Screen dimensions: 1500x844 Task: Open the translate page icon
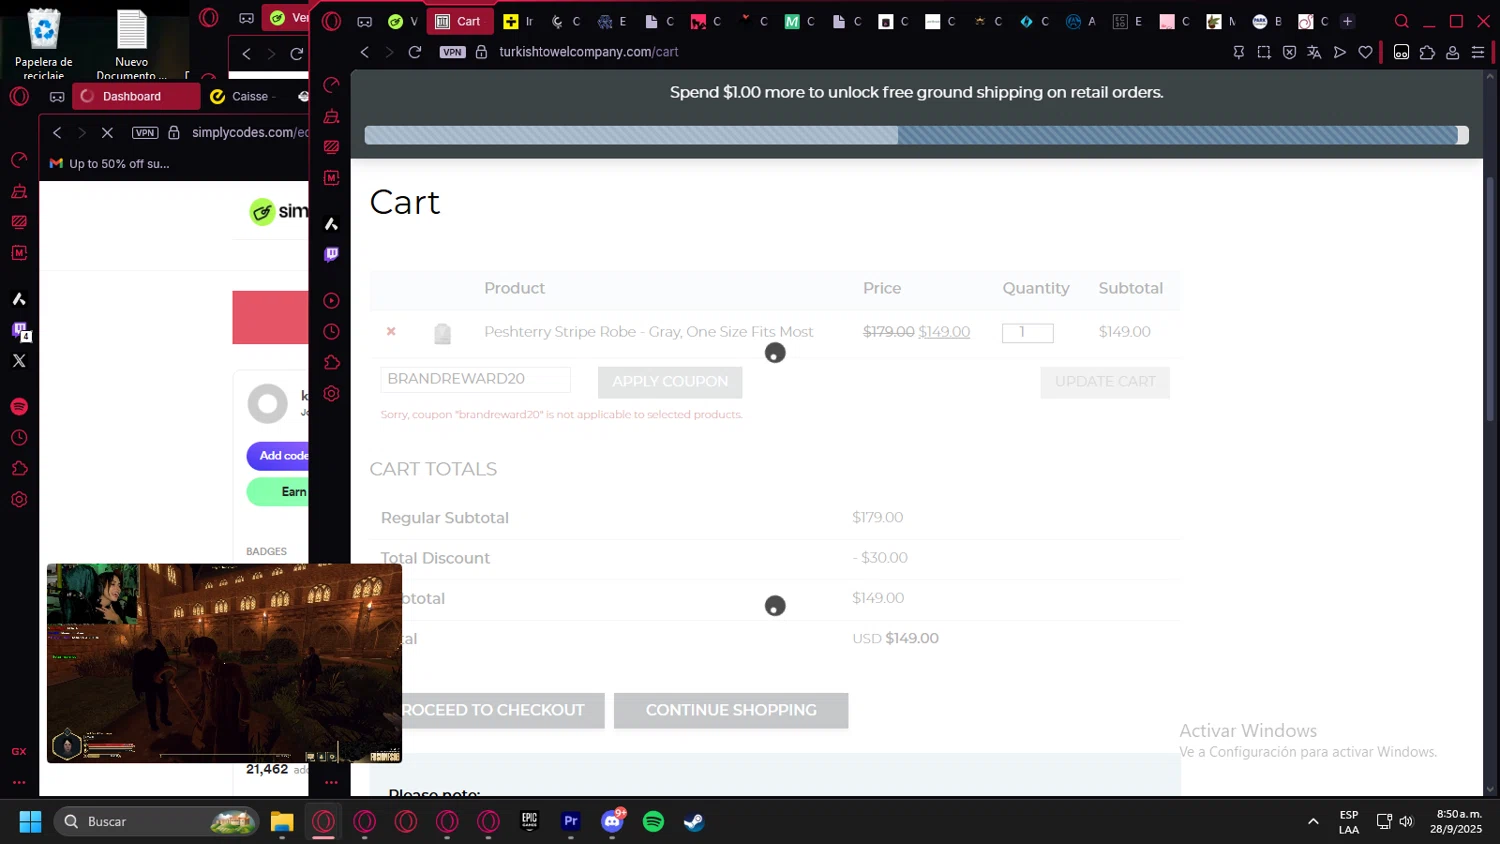point(1314,52)
